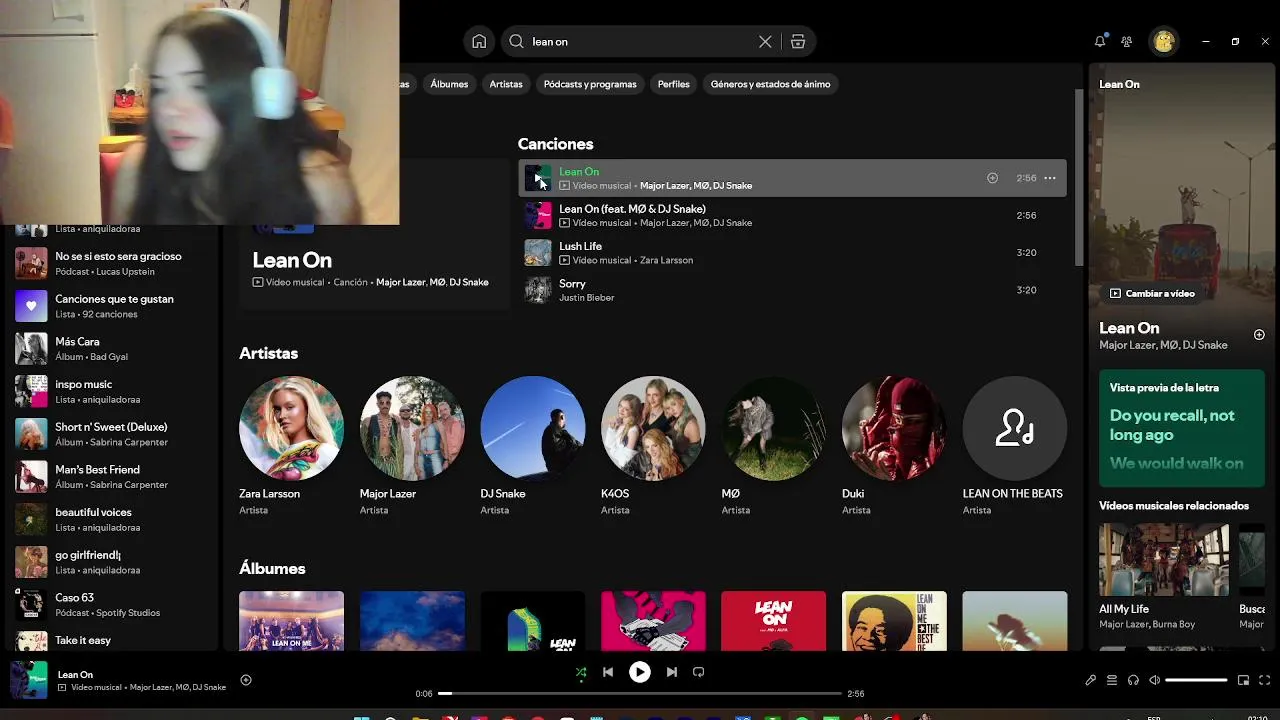Open Canciones que te gustan playlist
Screen dimensions: 1280x720
110,306
